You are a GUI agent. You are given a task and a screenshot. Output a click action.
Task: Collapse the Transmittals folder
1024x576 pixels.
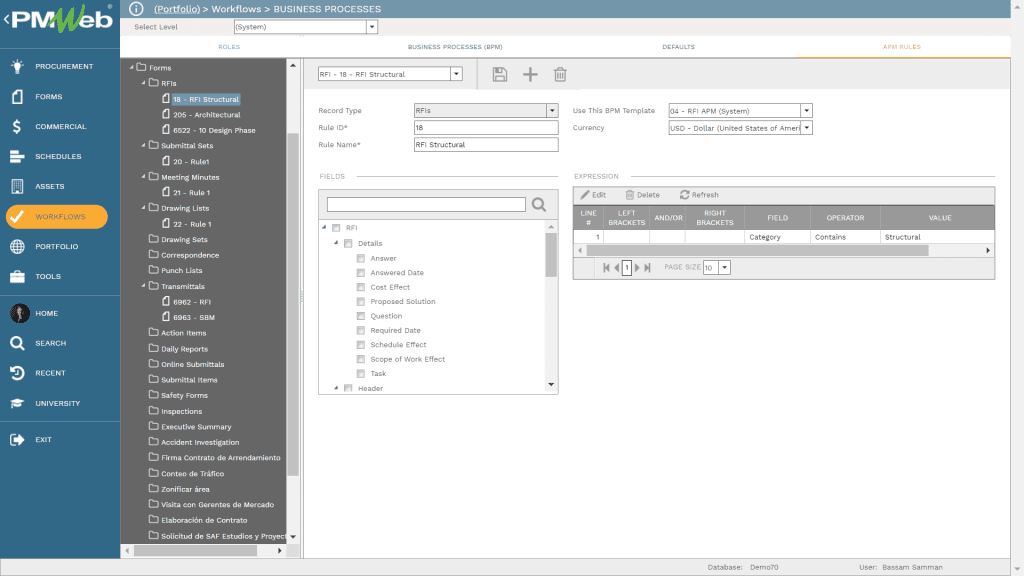point(144,286)
